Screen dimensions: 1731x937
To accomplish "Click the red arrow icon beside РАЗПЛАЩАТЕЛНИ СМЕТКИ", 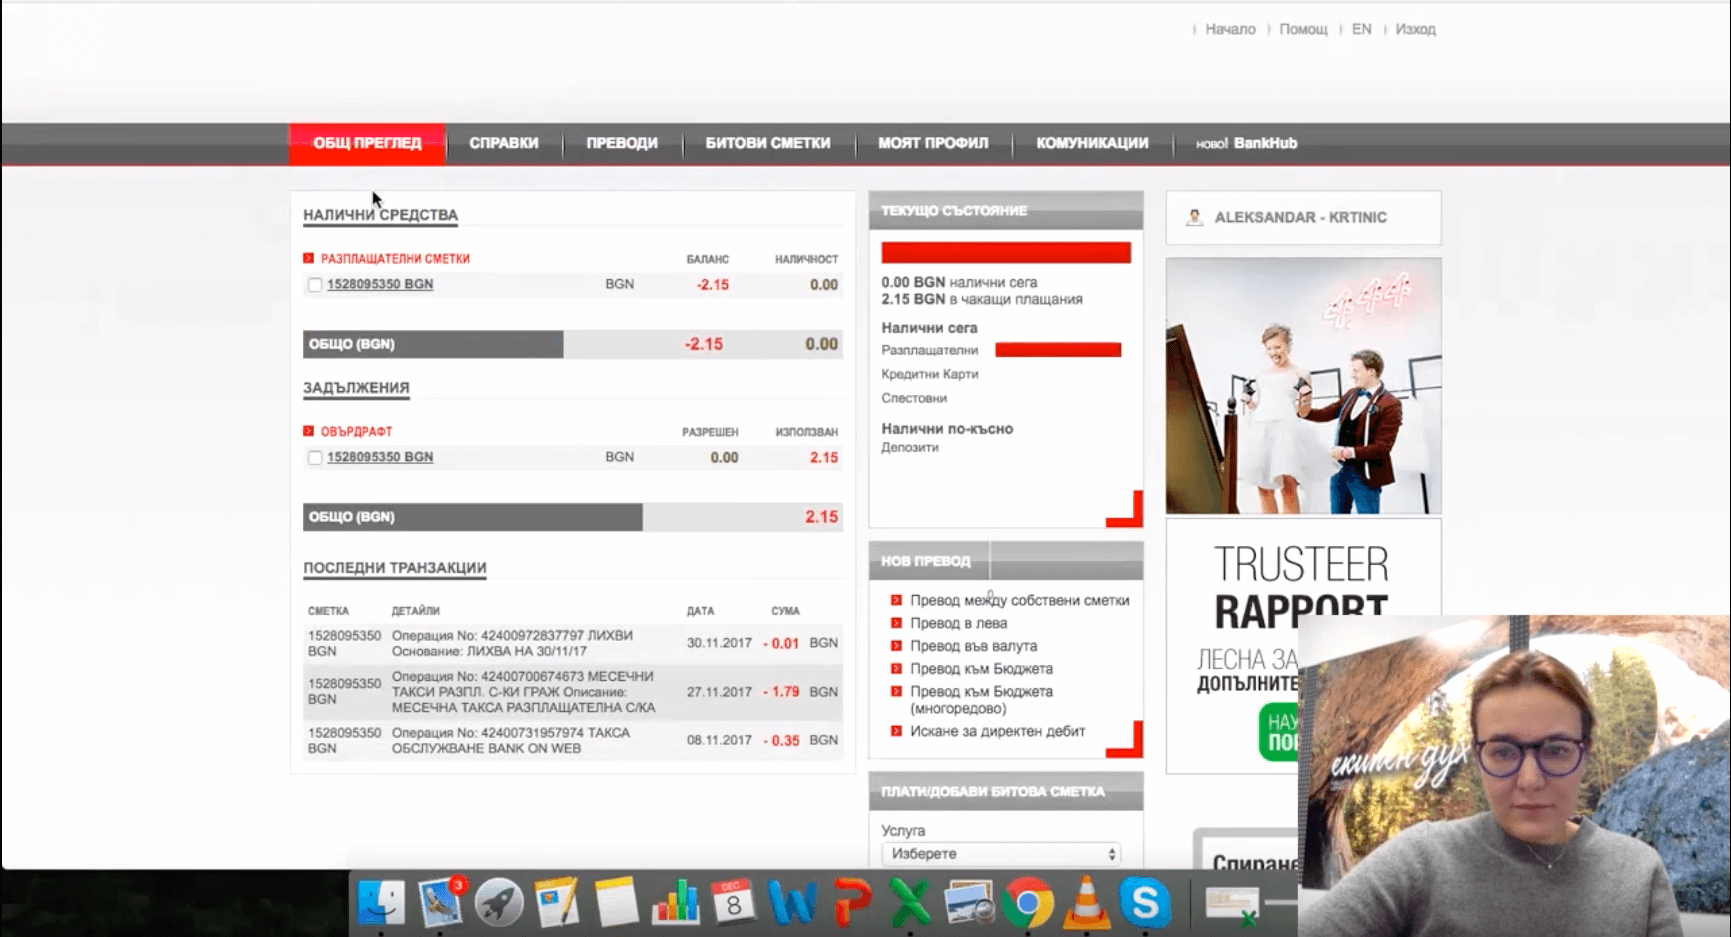I will coord(308,257).
